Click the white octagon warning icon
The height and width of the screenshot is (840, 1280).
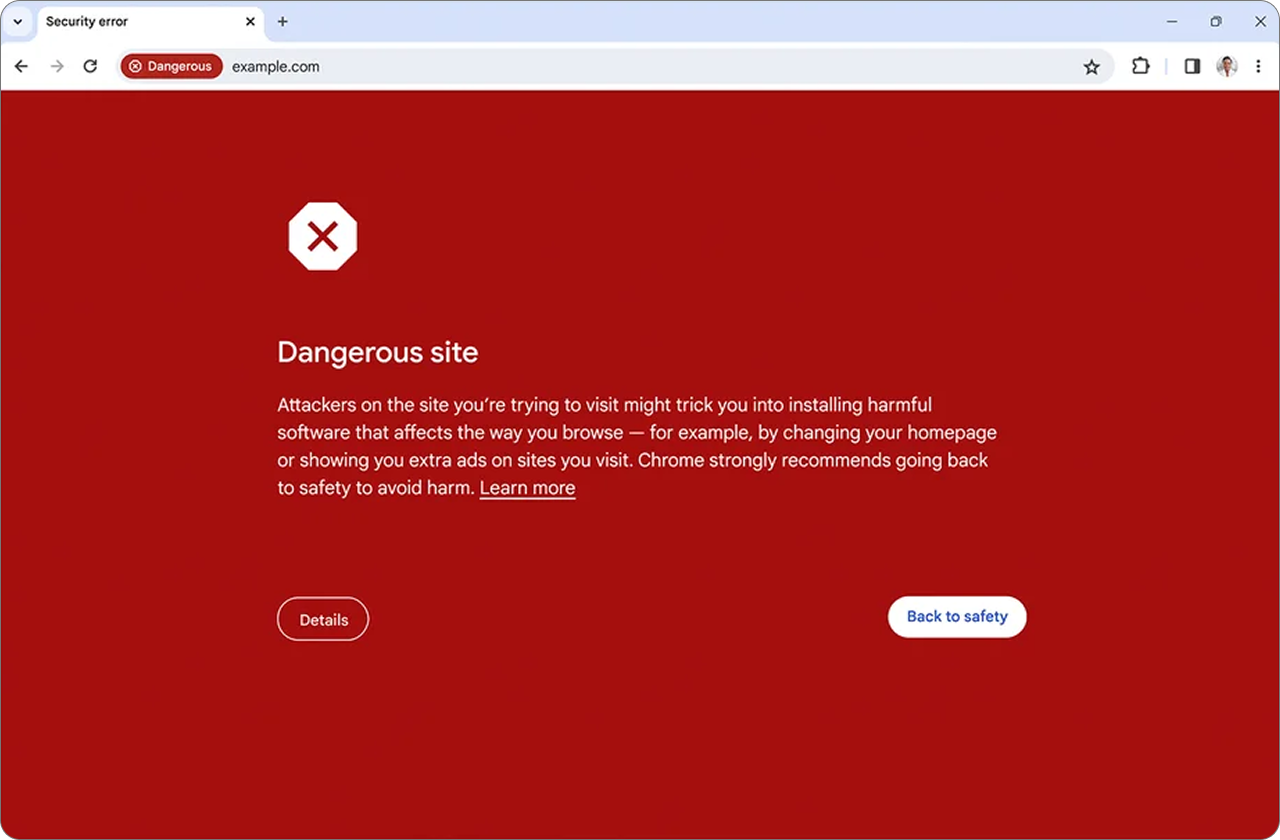pos(322,237)
